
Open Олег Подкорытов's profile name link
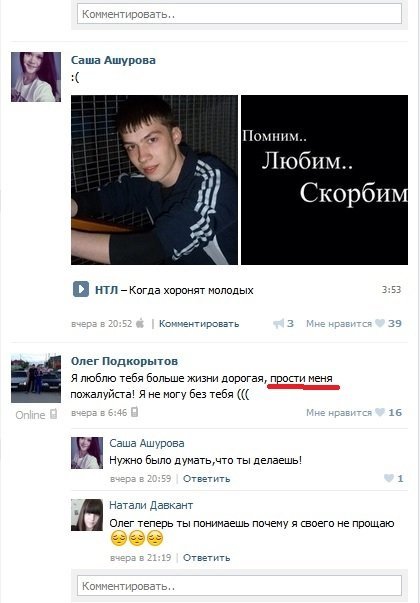(x=125, y=361)
